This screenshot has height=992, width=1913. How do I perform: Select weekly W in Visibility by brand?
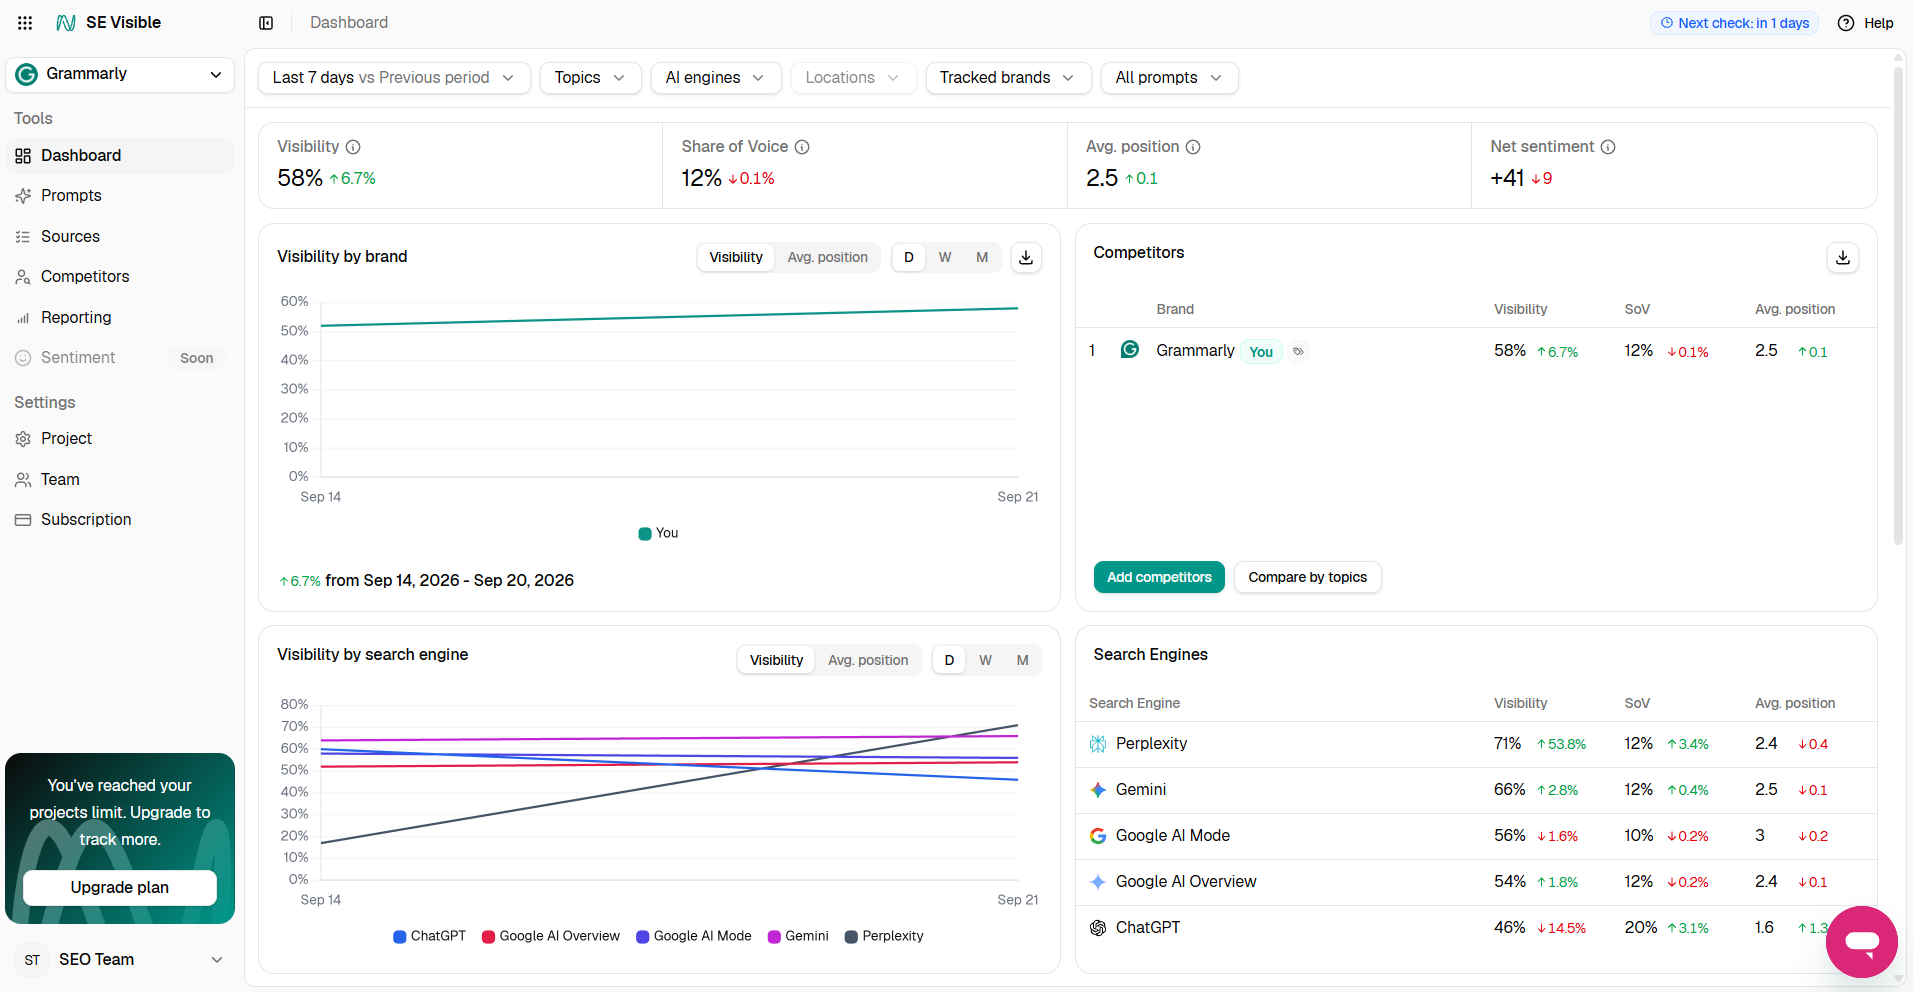click(x=945, y=257)
